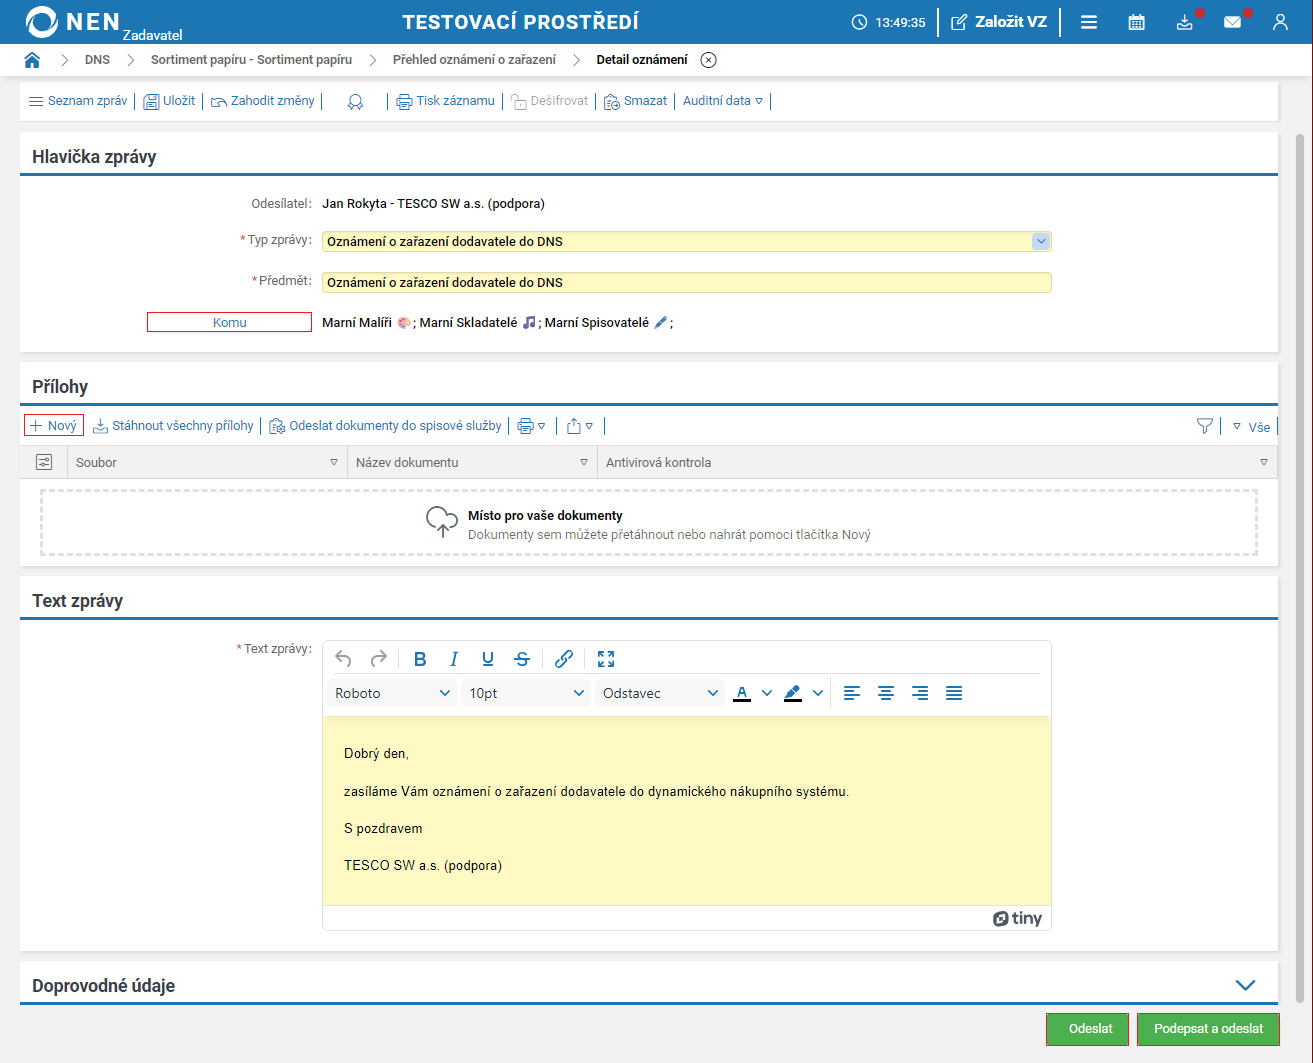Open the Typ zprávy dropdown

1040,242
